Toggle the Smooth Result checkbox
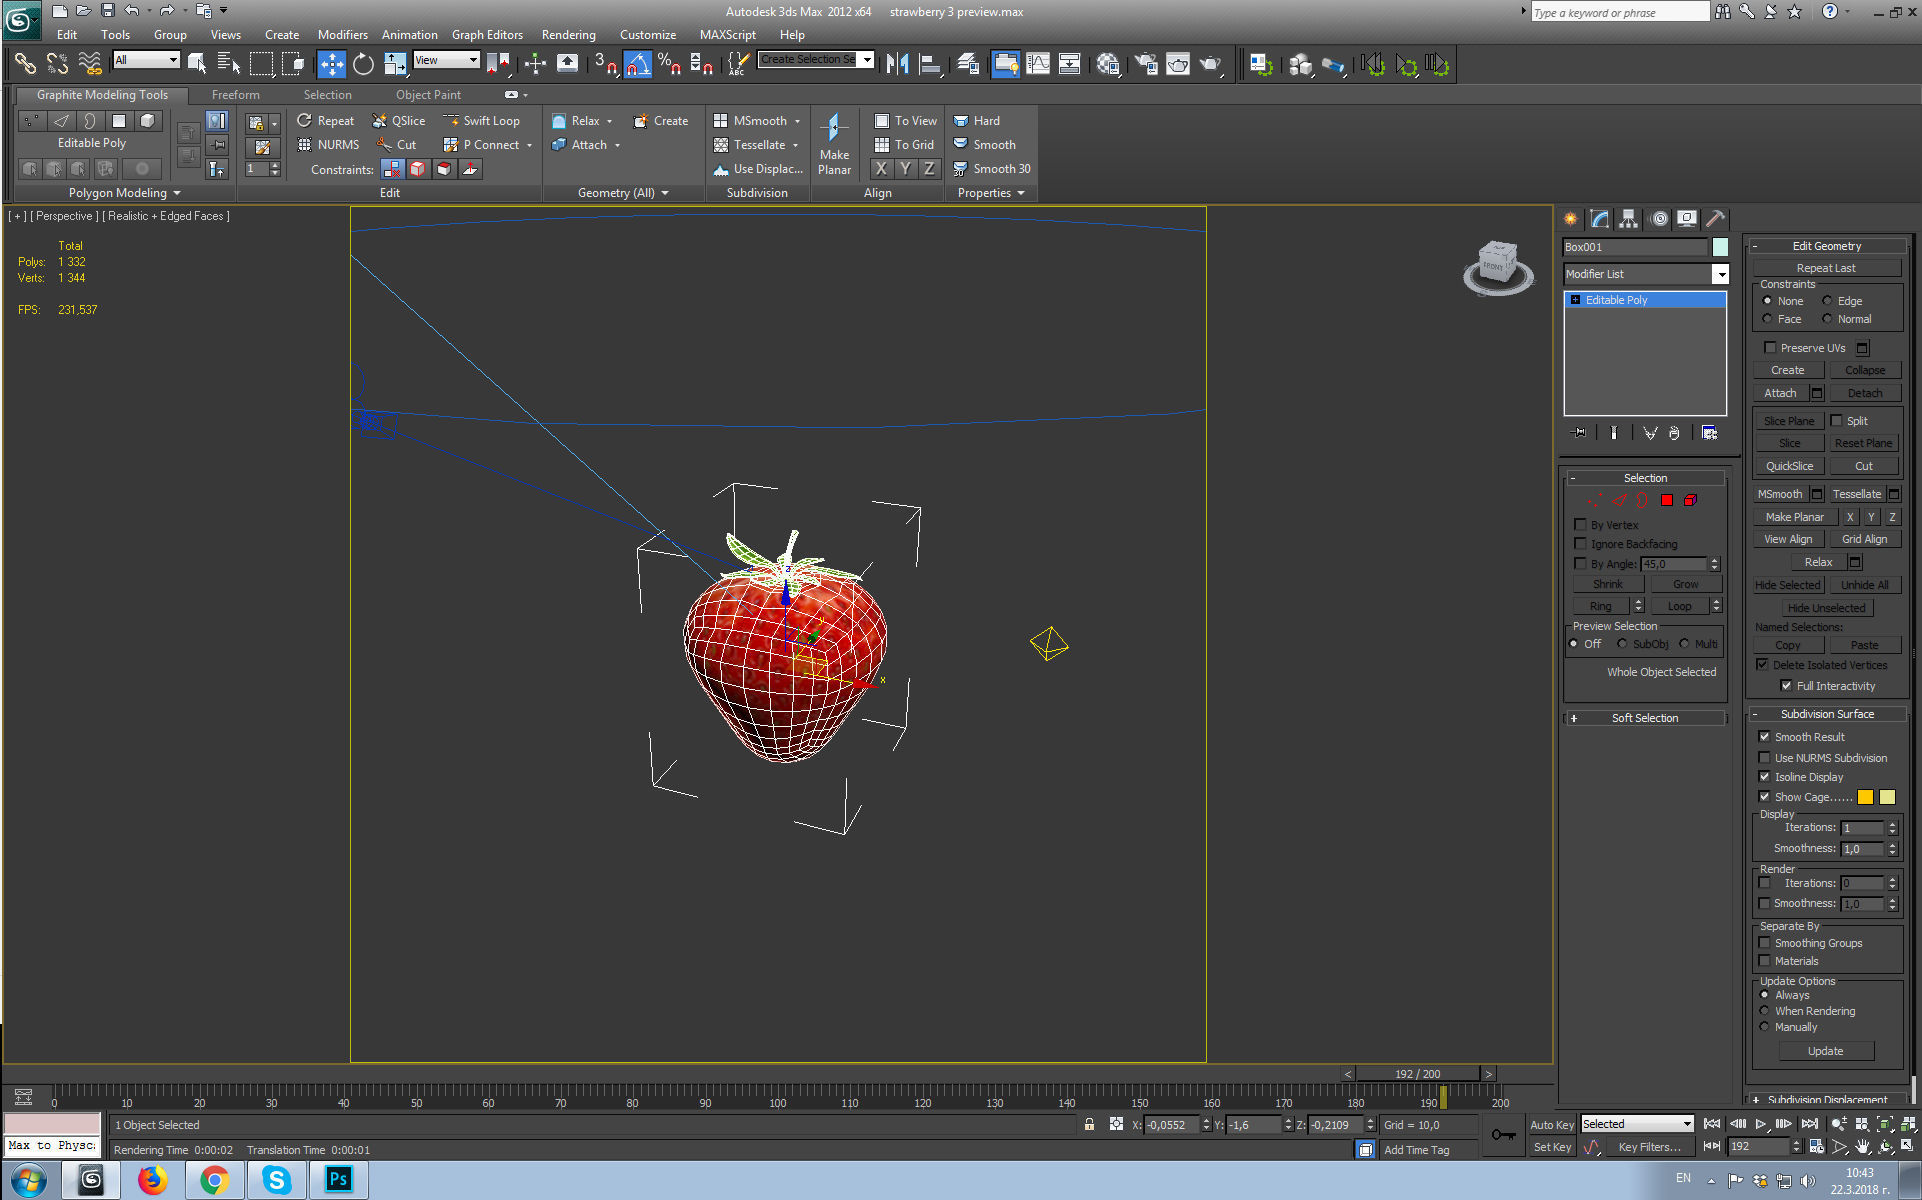This screenshot has width=1922, height=1200. pos(1764,737)
